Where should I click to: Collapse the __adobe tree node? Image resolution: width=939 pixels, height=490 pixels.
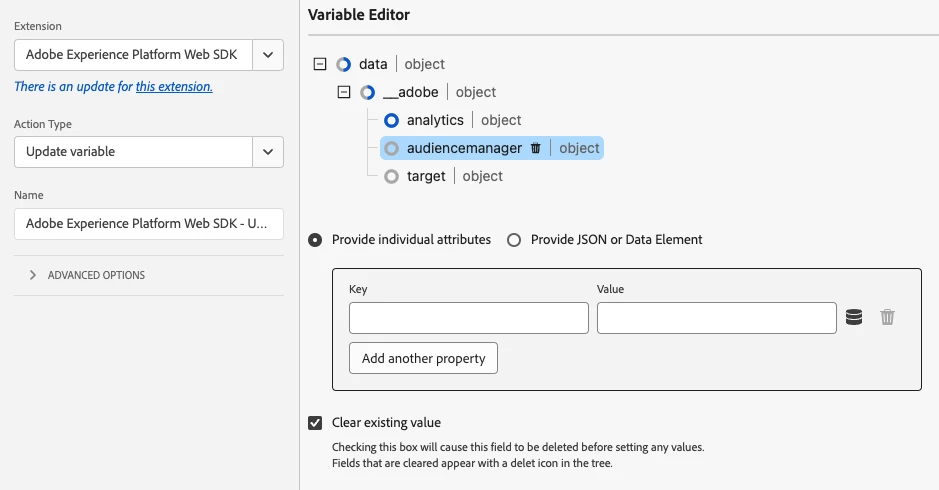point(344,92)
